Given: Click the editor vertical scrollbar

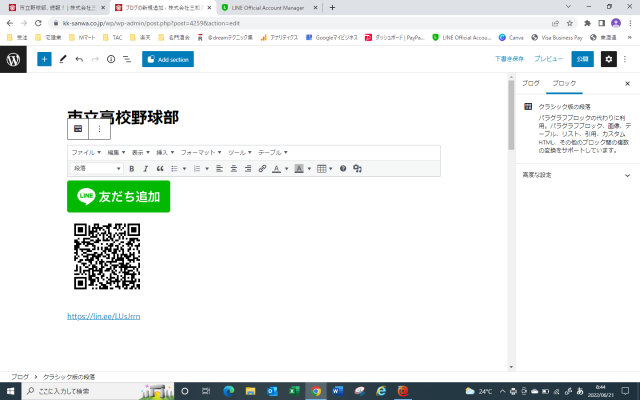Looking at the screenshot, I should tap(511, 114).
